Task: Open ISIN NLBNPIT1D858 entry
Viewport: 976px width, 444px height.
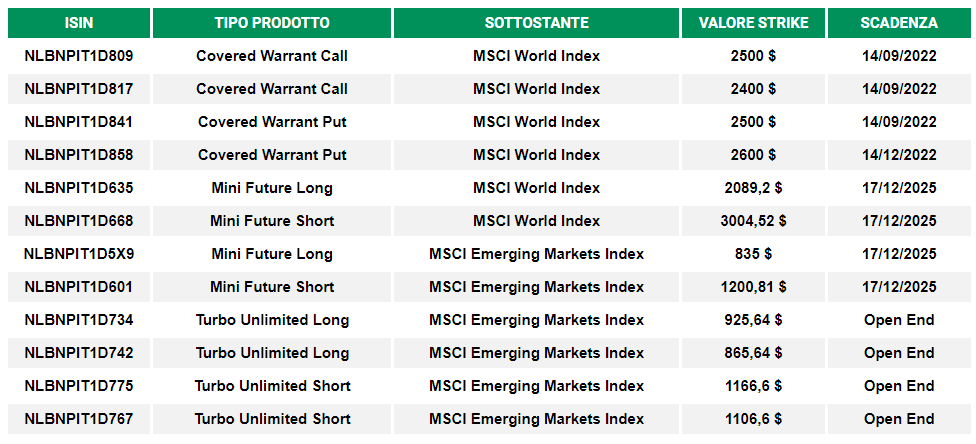Action: pos(79,155)
